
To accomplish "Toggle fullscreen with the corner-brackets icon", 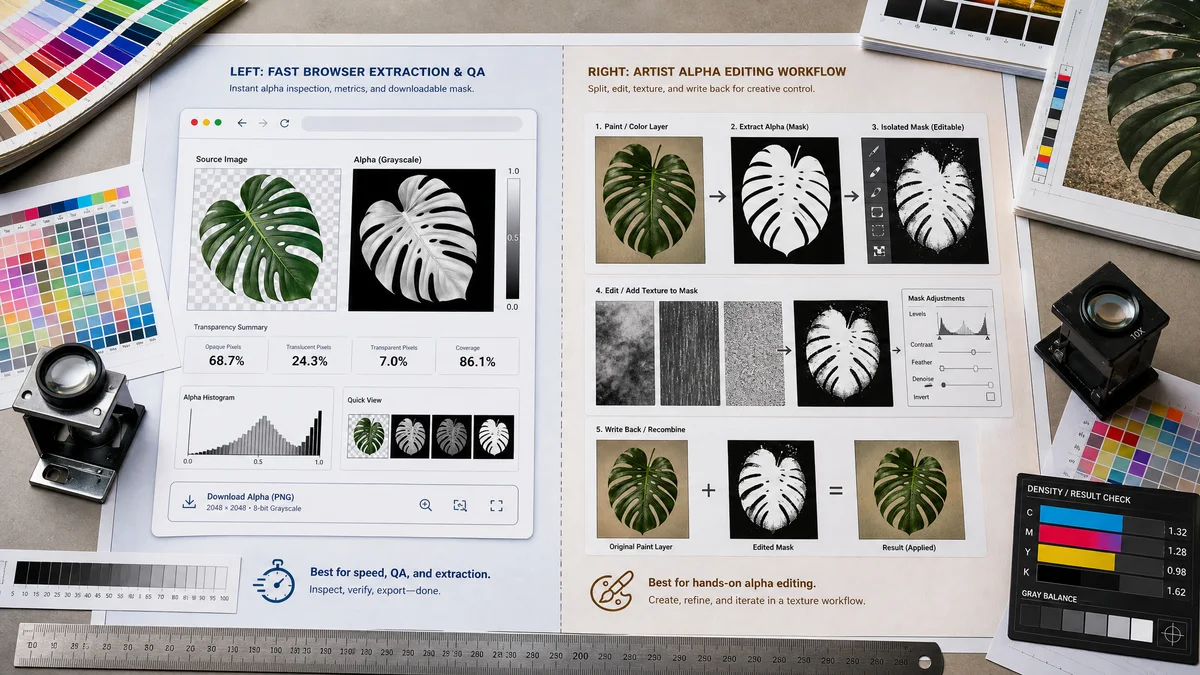I will click(496, 505).
